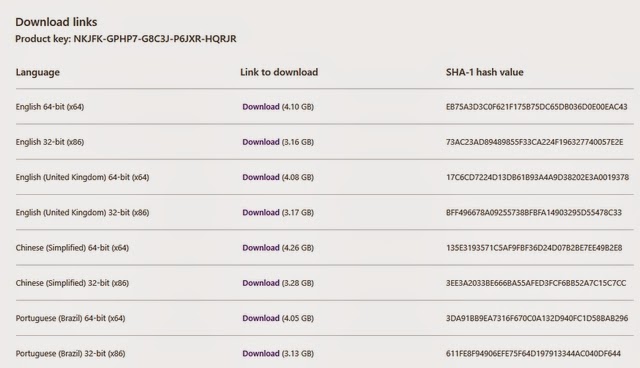This screenshot has height=368, width=640.
Task: Download Chinese Simplified 64-bit (x64) file
Action: [261, 248]
